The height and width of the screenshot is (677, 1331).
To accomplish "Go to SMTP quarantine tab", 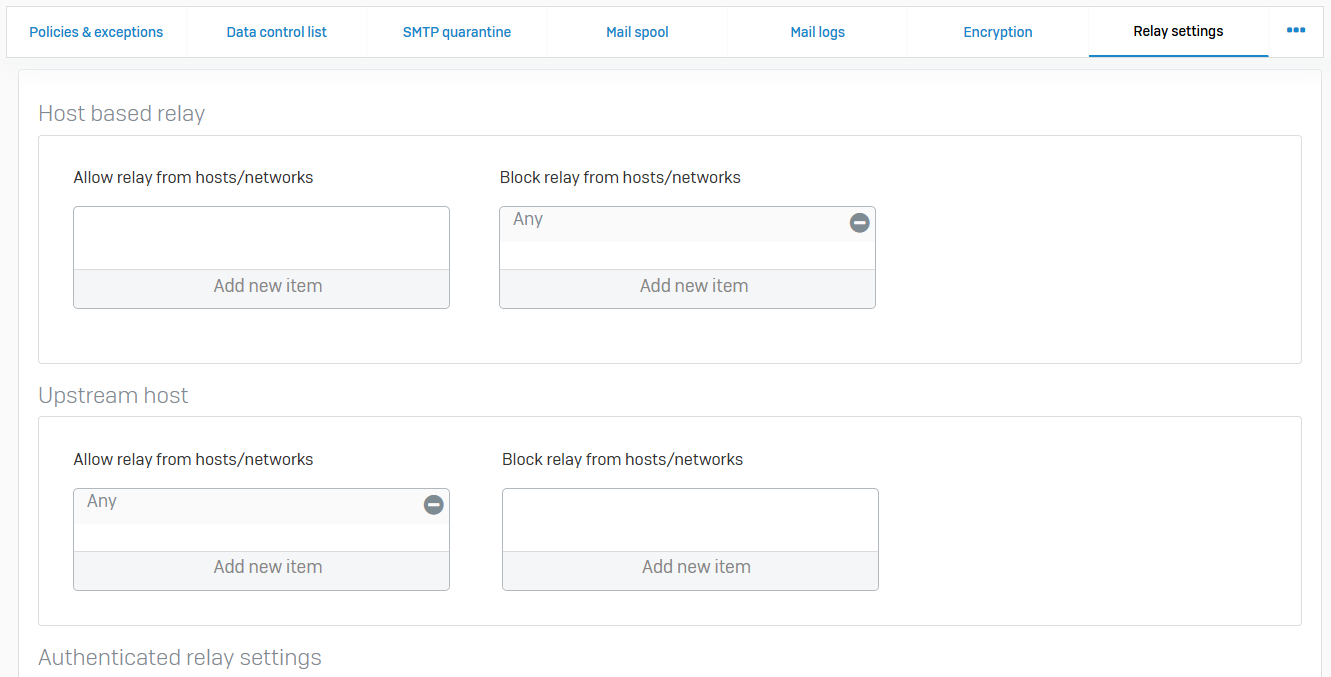I will [x=457, y=32].
